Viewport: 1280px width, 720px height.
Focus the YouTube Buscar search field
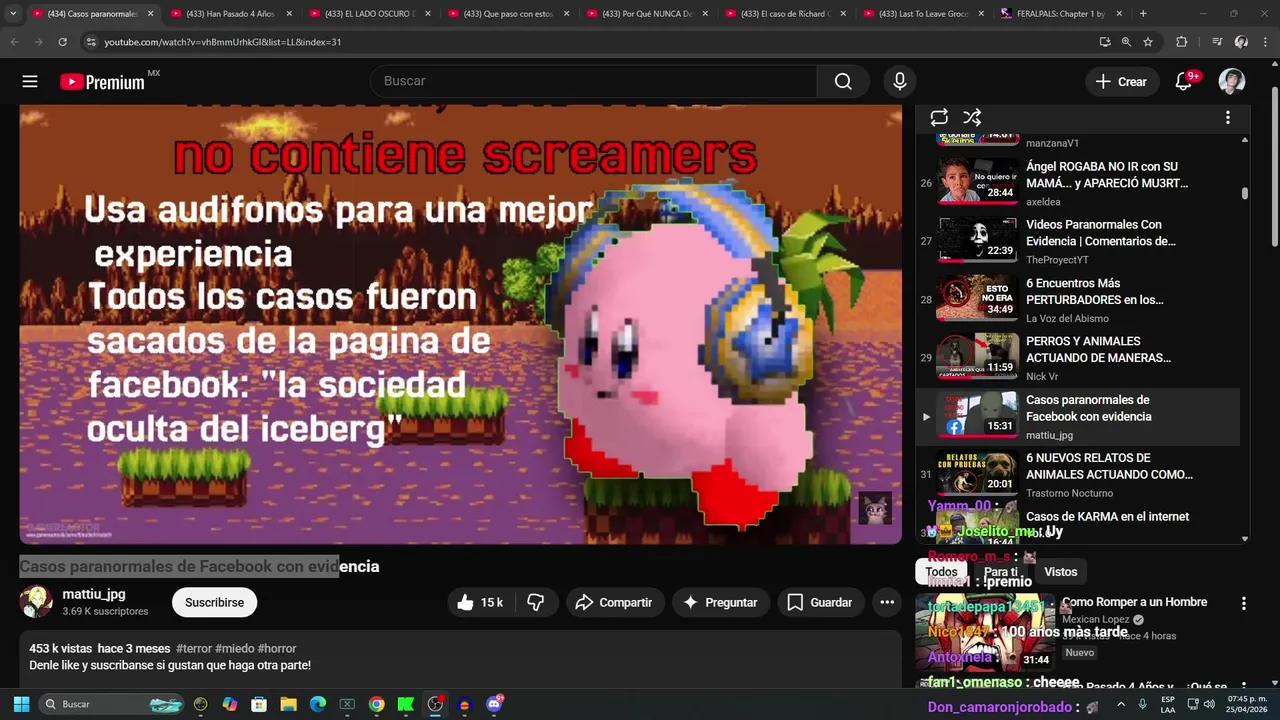pyautogui.click(x=594, y=82)
